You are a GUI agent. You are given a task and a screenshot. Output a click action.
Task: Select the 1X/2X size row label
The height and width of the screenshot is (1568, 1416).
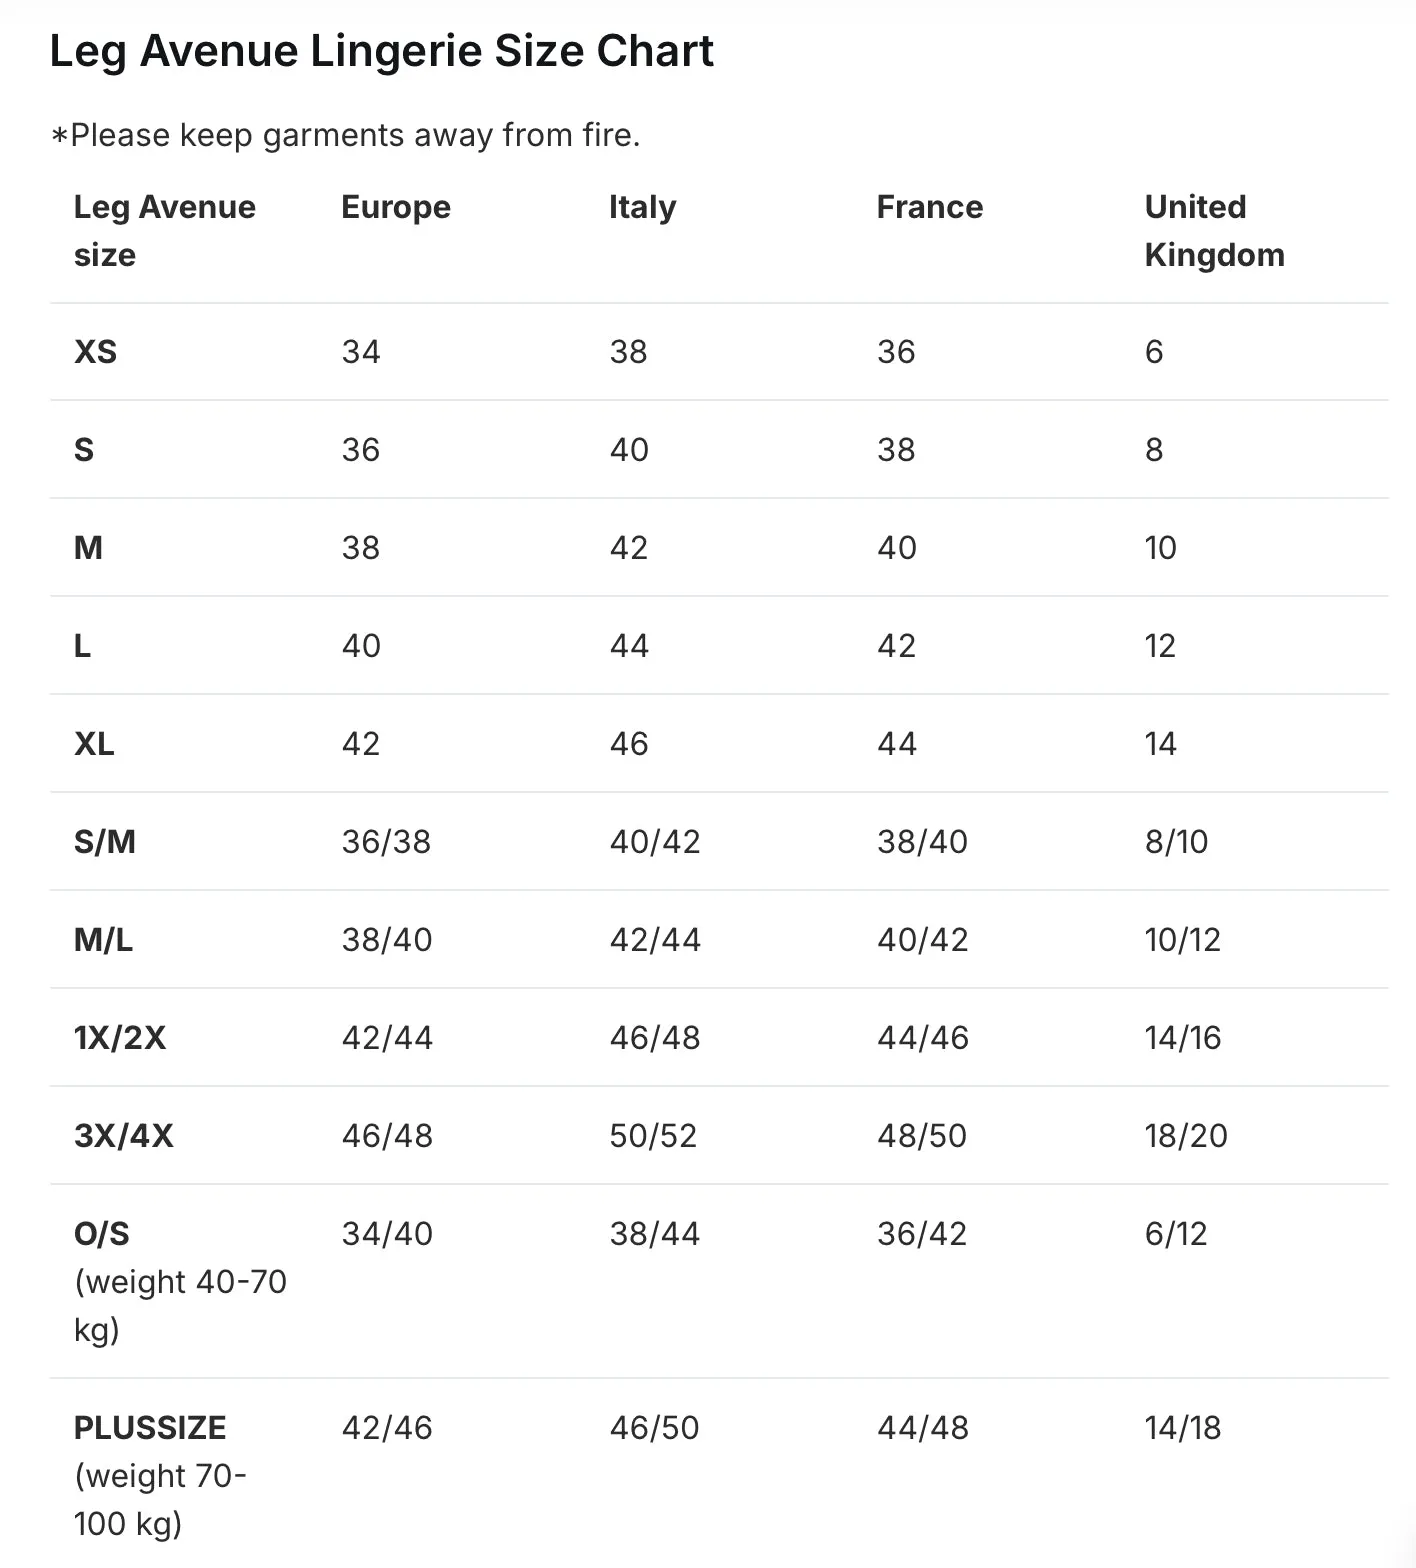[x=120, y=1038]
